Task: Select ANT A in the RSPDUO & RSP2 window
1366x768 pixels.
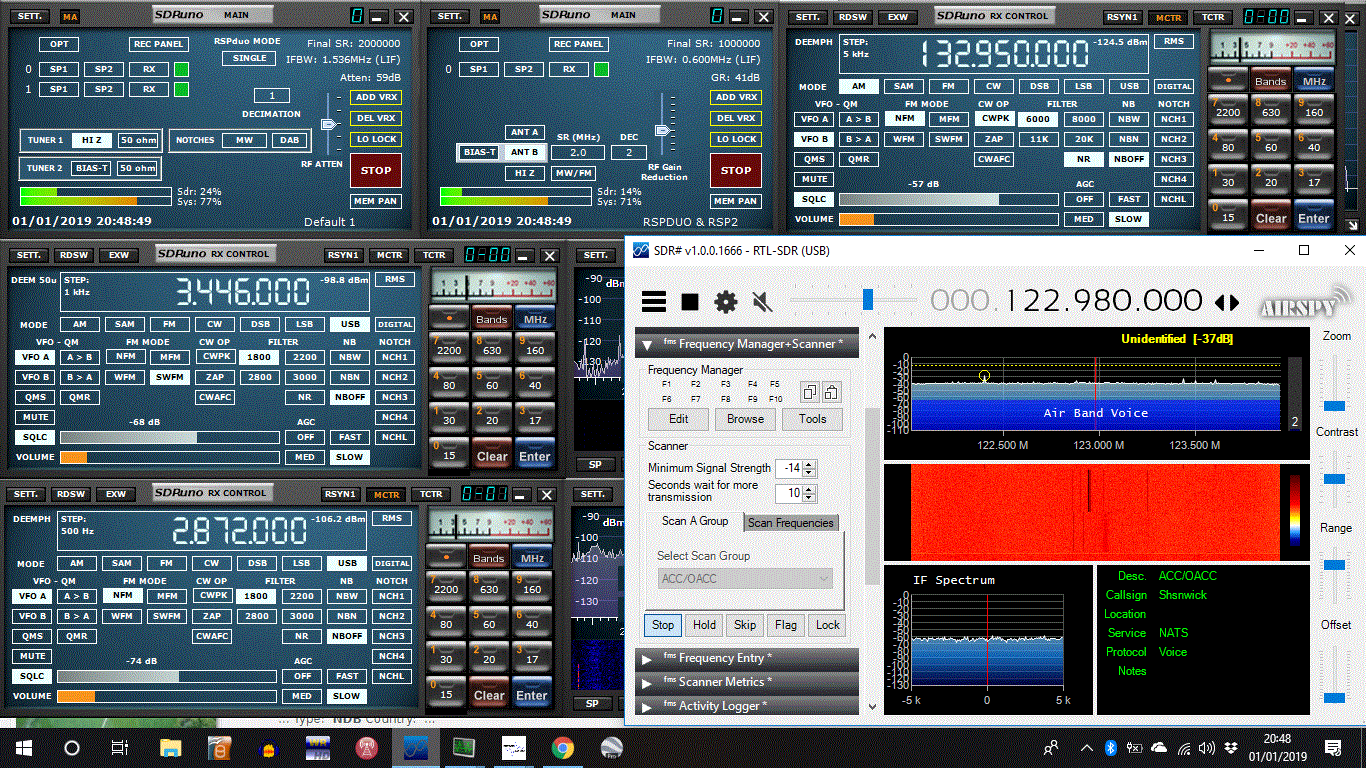Action: (525, 132)
